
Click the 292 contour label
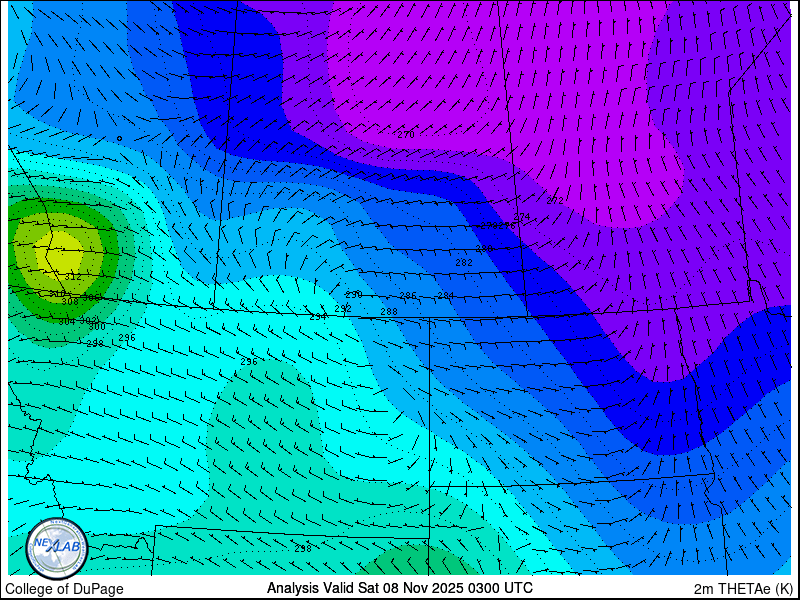(x=343, y=309)
